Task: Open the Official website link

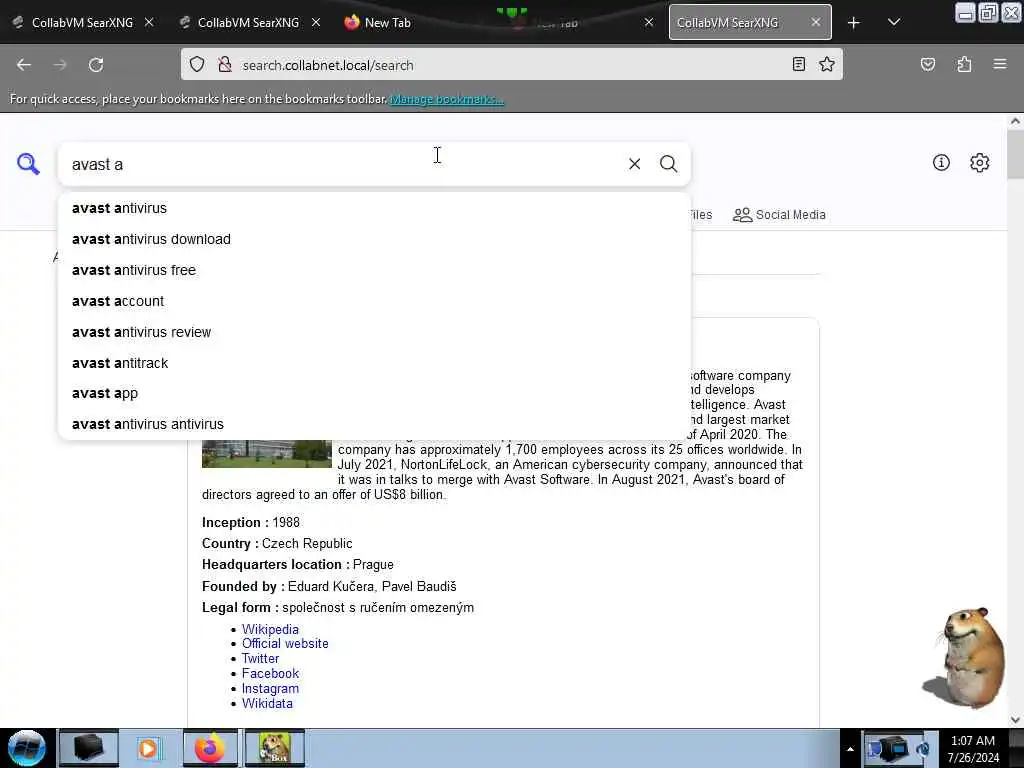Action: click(x=285, y=643)
